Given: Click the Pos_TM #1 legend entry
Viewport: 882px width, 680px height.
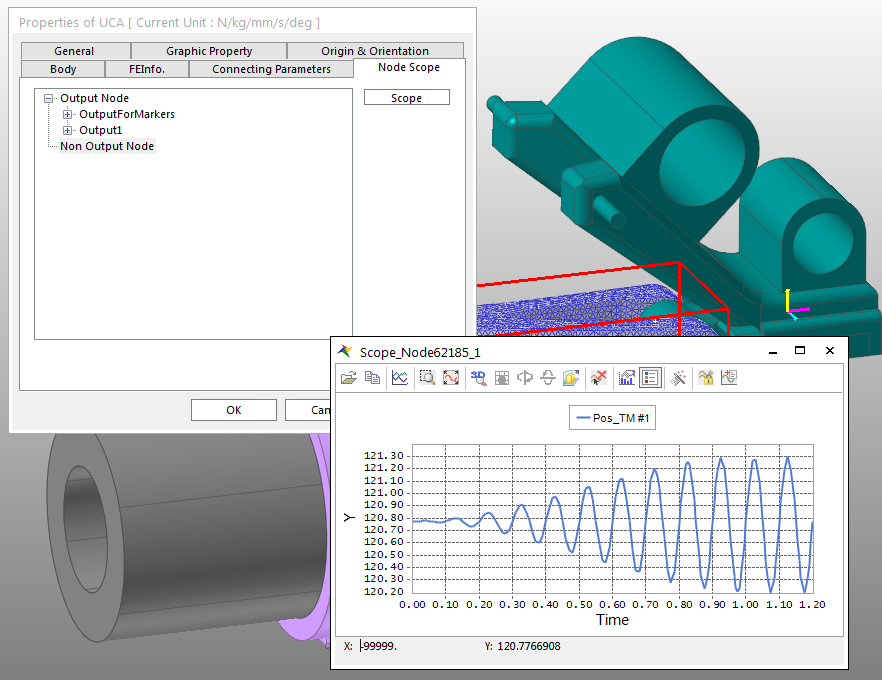Looking at the screenshot, I should pyautogui.click(x=614, y=419).
